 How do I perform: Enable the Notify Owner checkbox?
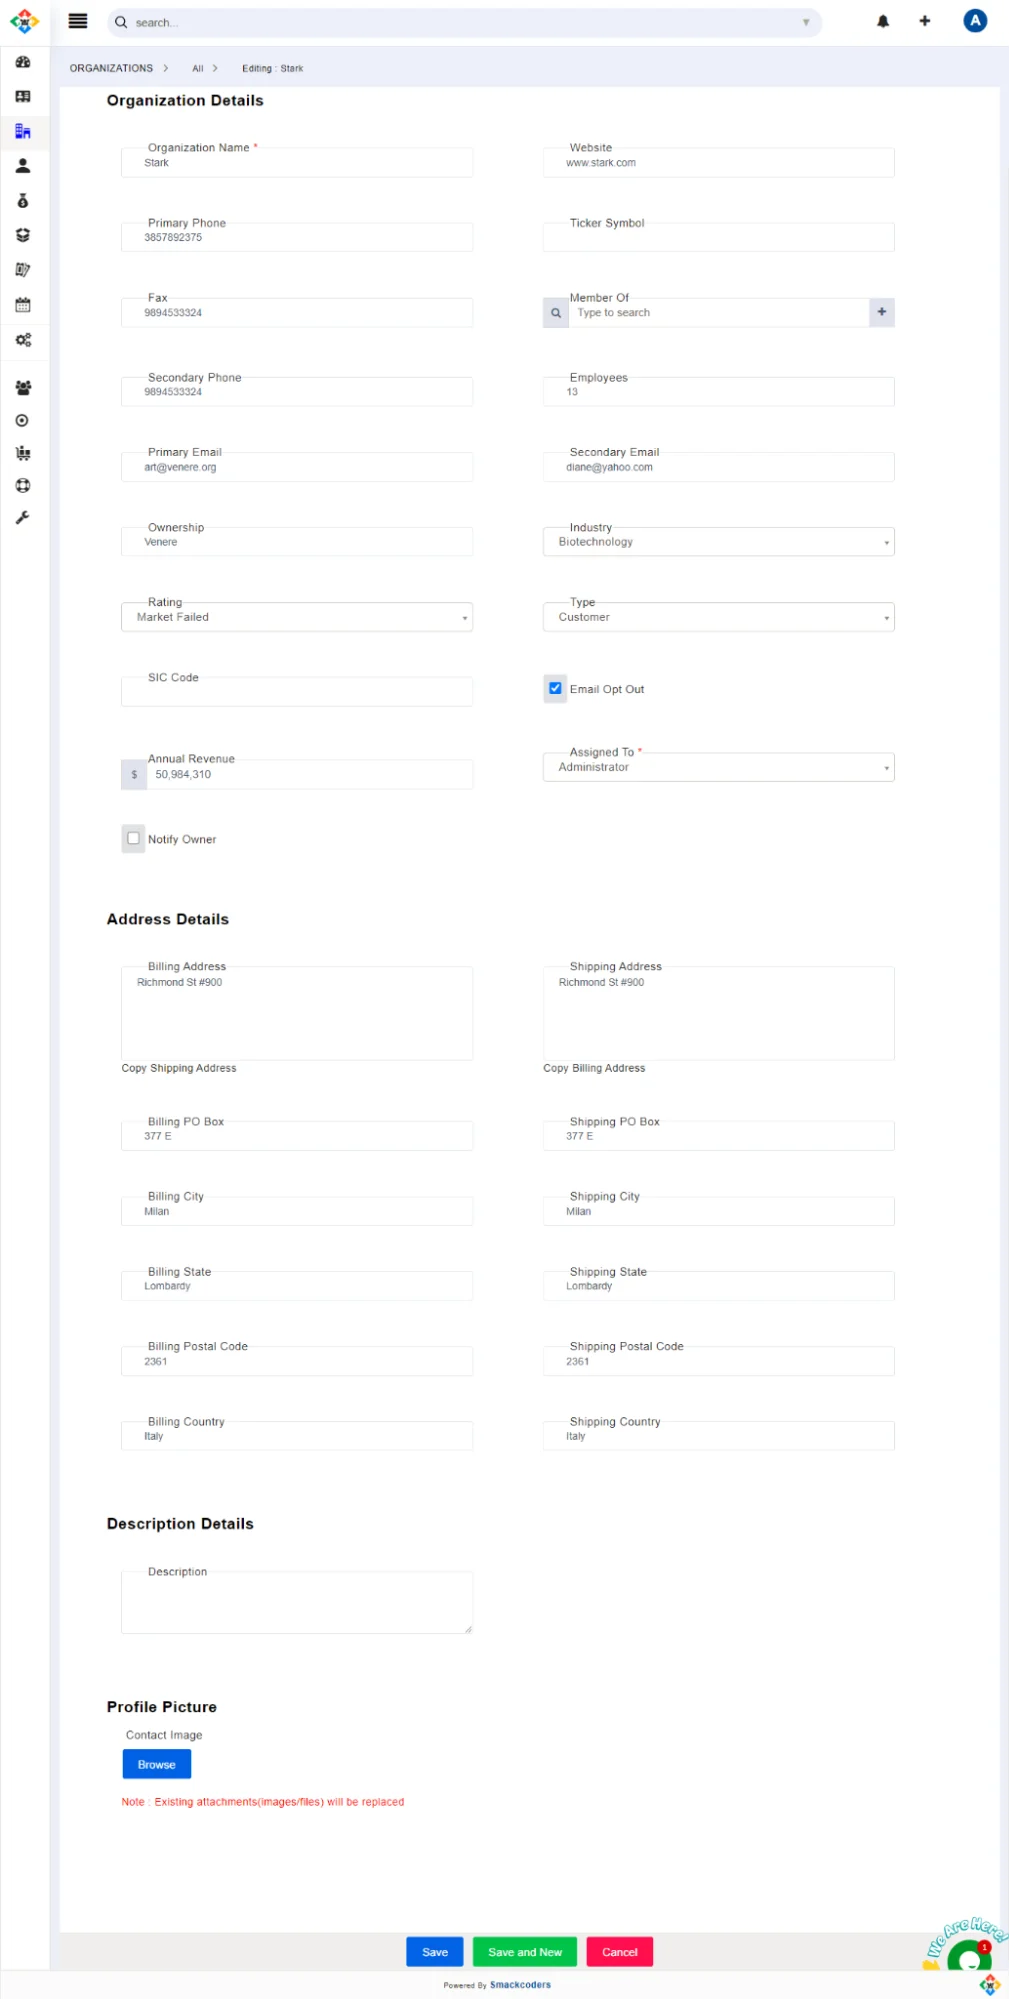tap(133, 838)
